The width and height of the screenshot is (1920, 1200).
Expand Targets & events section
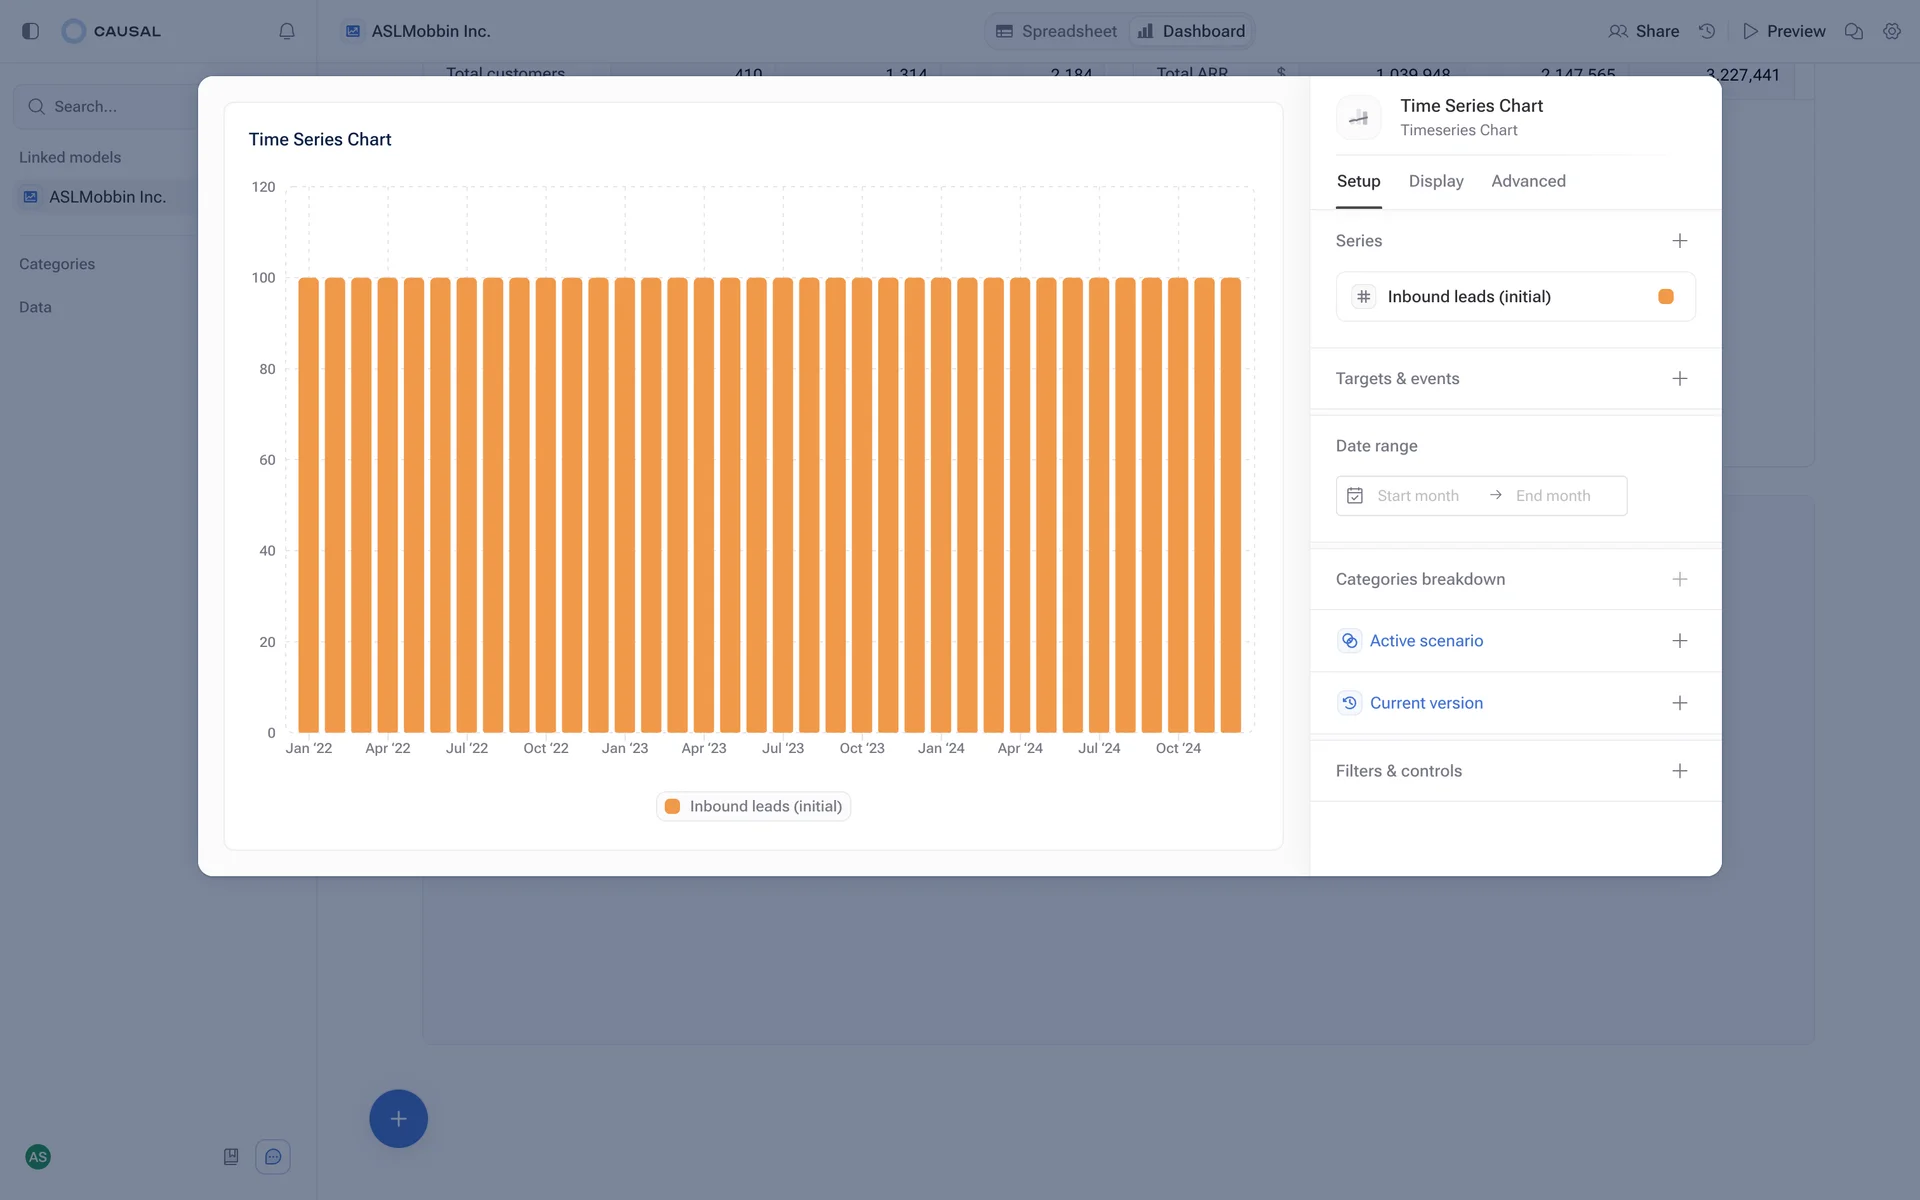pyautogui.click(x=1679, y=379)
